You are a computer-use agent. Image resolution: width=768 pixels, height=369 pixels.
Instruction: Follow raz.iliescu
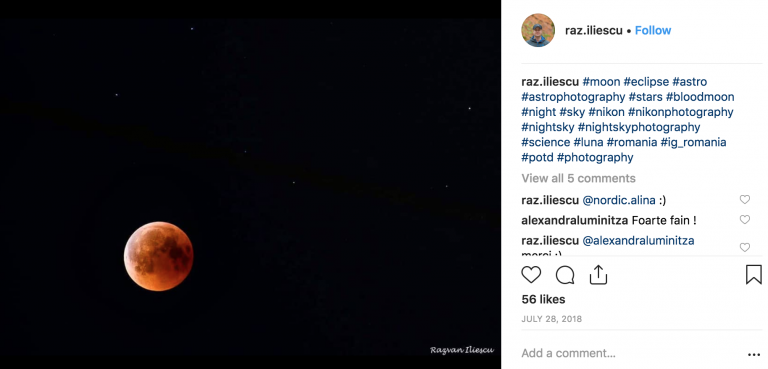(653, 30)
